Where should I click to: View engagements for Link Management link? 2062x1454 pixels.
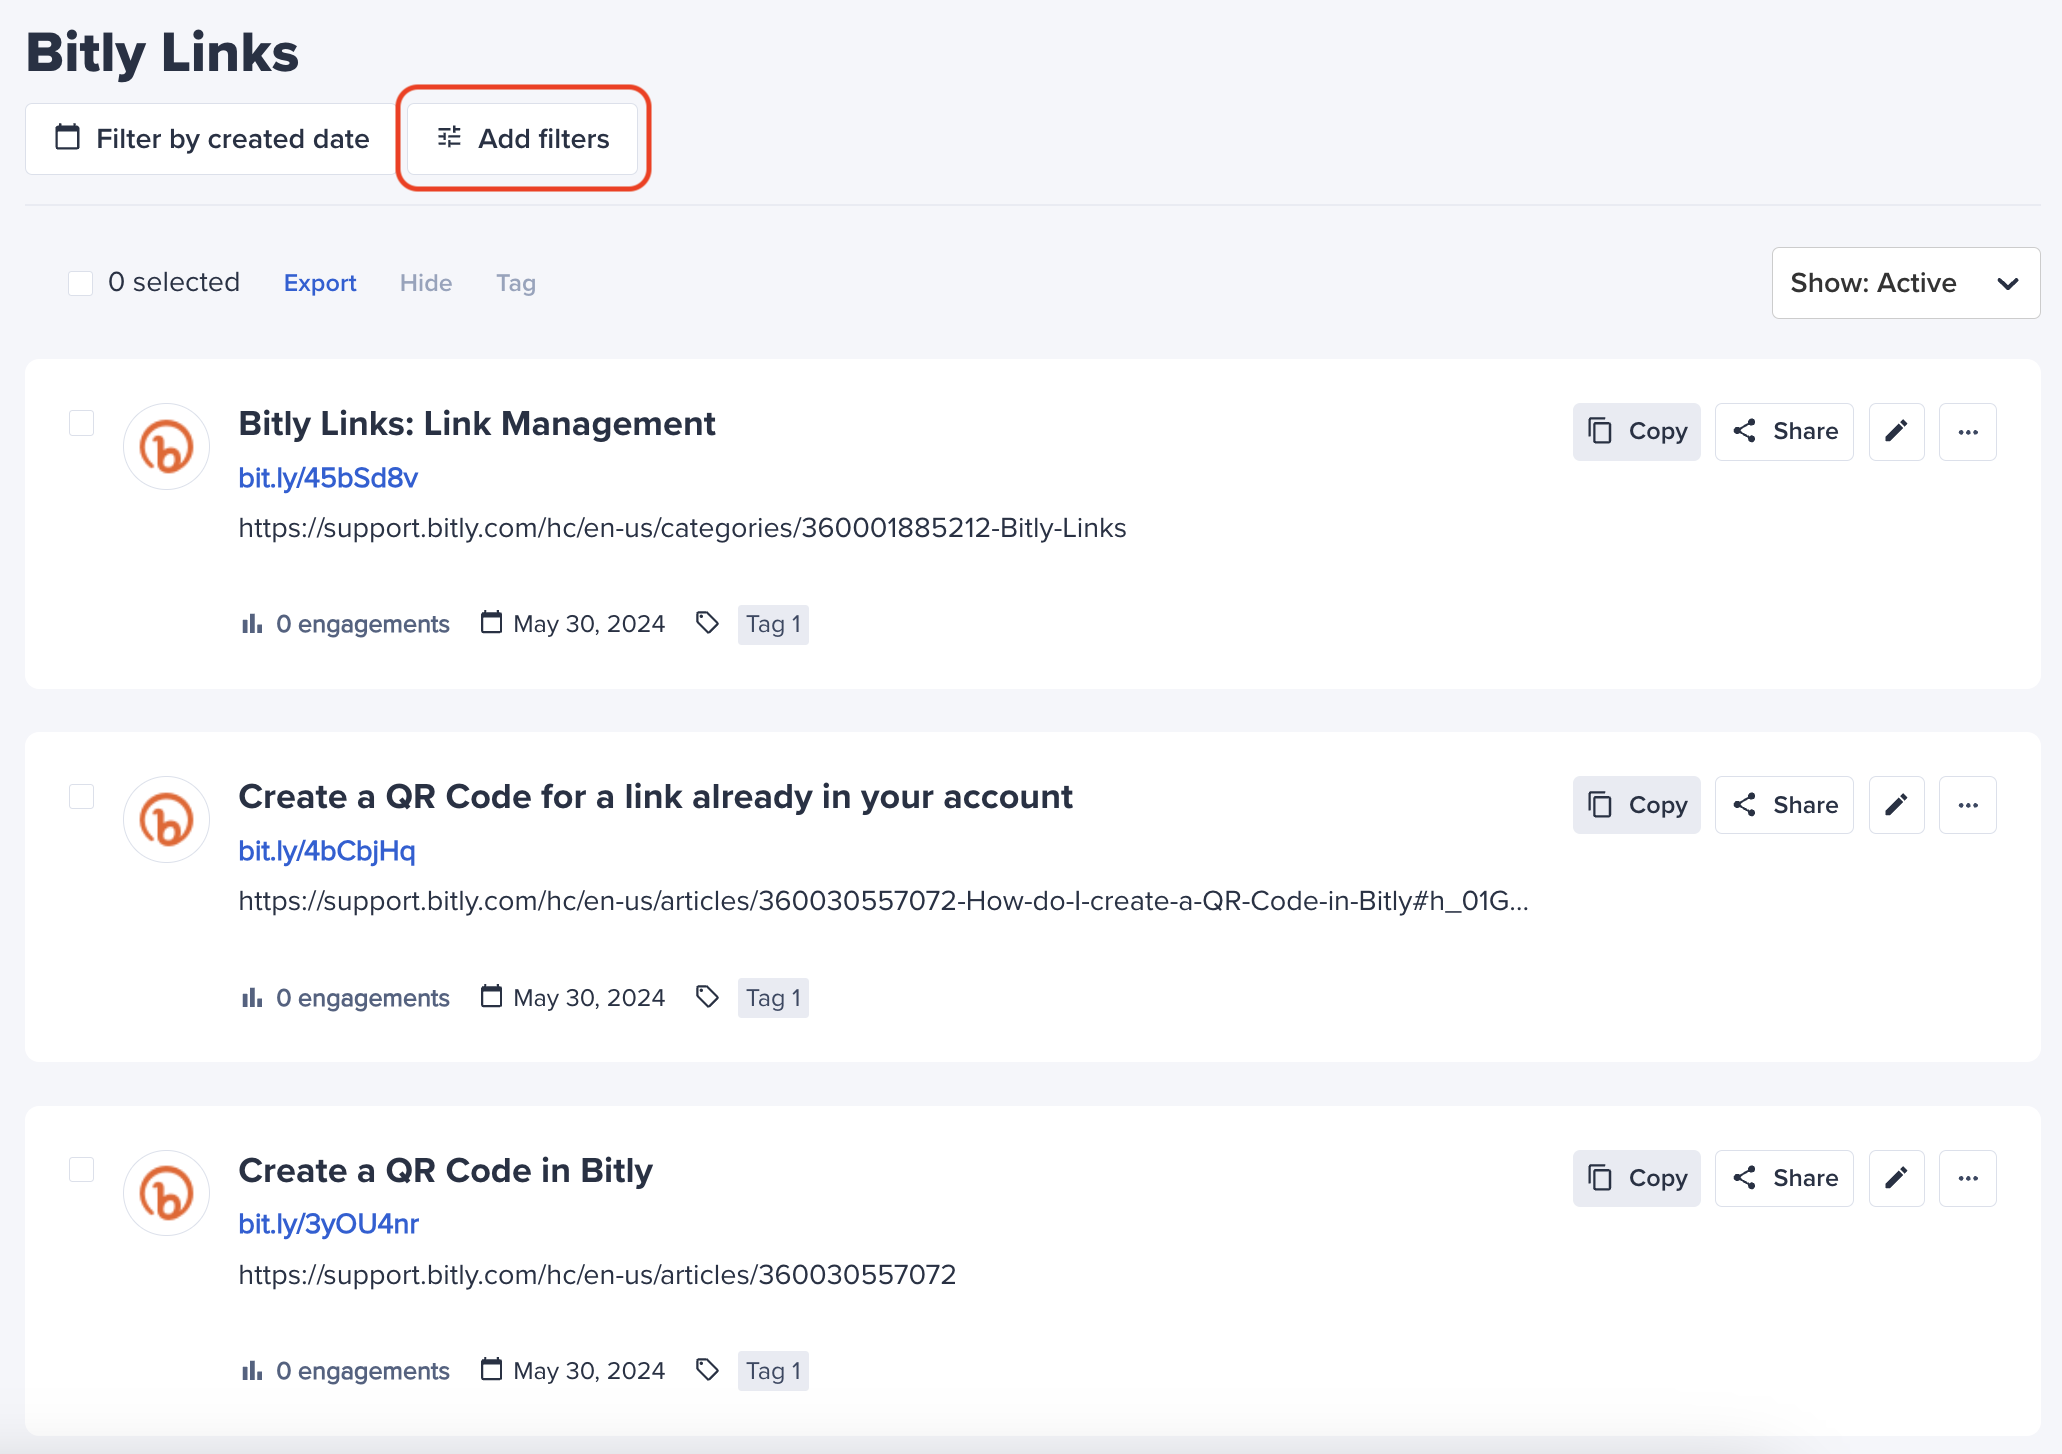pos(346,624)
